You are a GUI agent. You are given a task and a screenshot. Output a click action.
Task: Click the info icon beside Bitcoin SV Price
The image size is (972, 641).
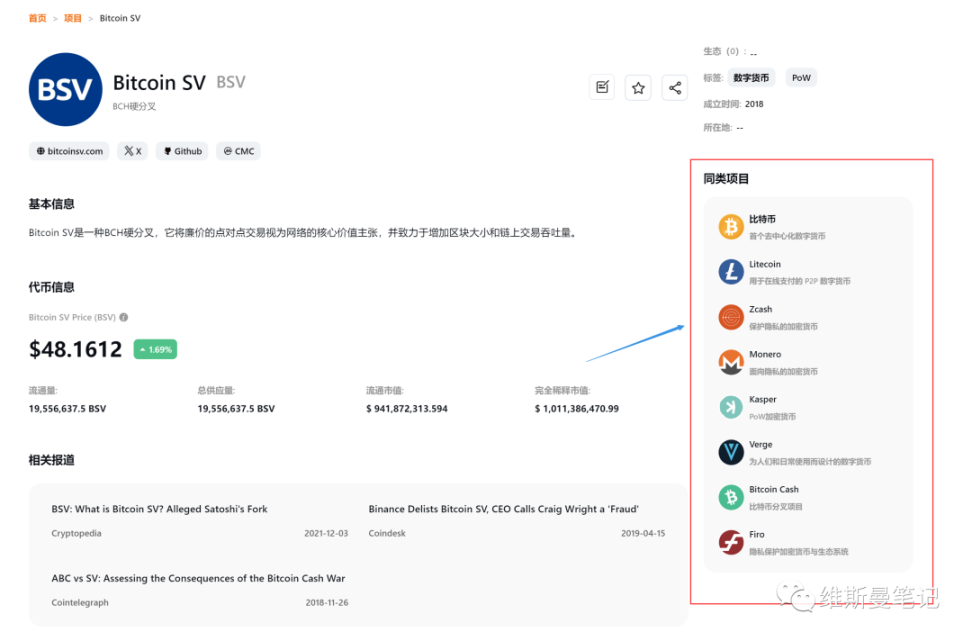tap(124, 317)
